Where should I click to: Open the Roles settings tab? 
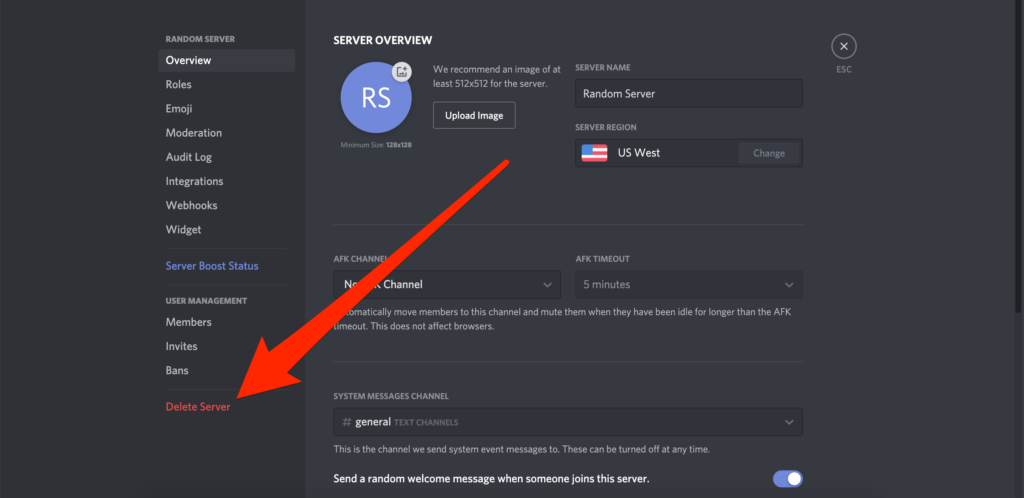point(179,85)
